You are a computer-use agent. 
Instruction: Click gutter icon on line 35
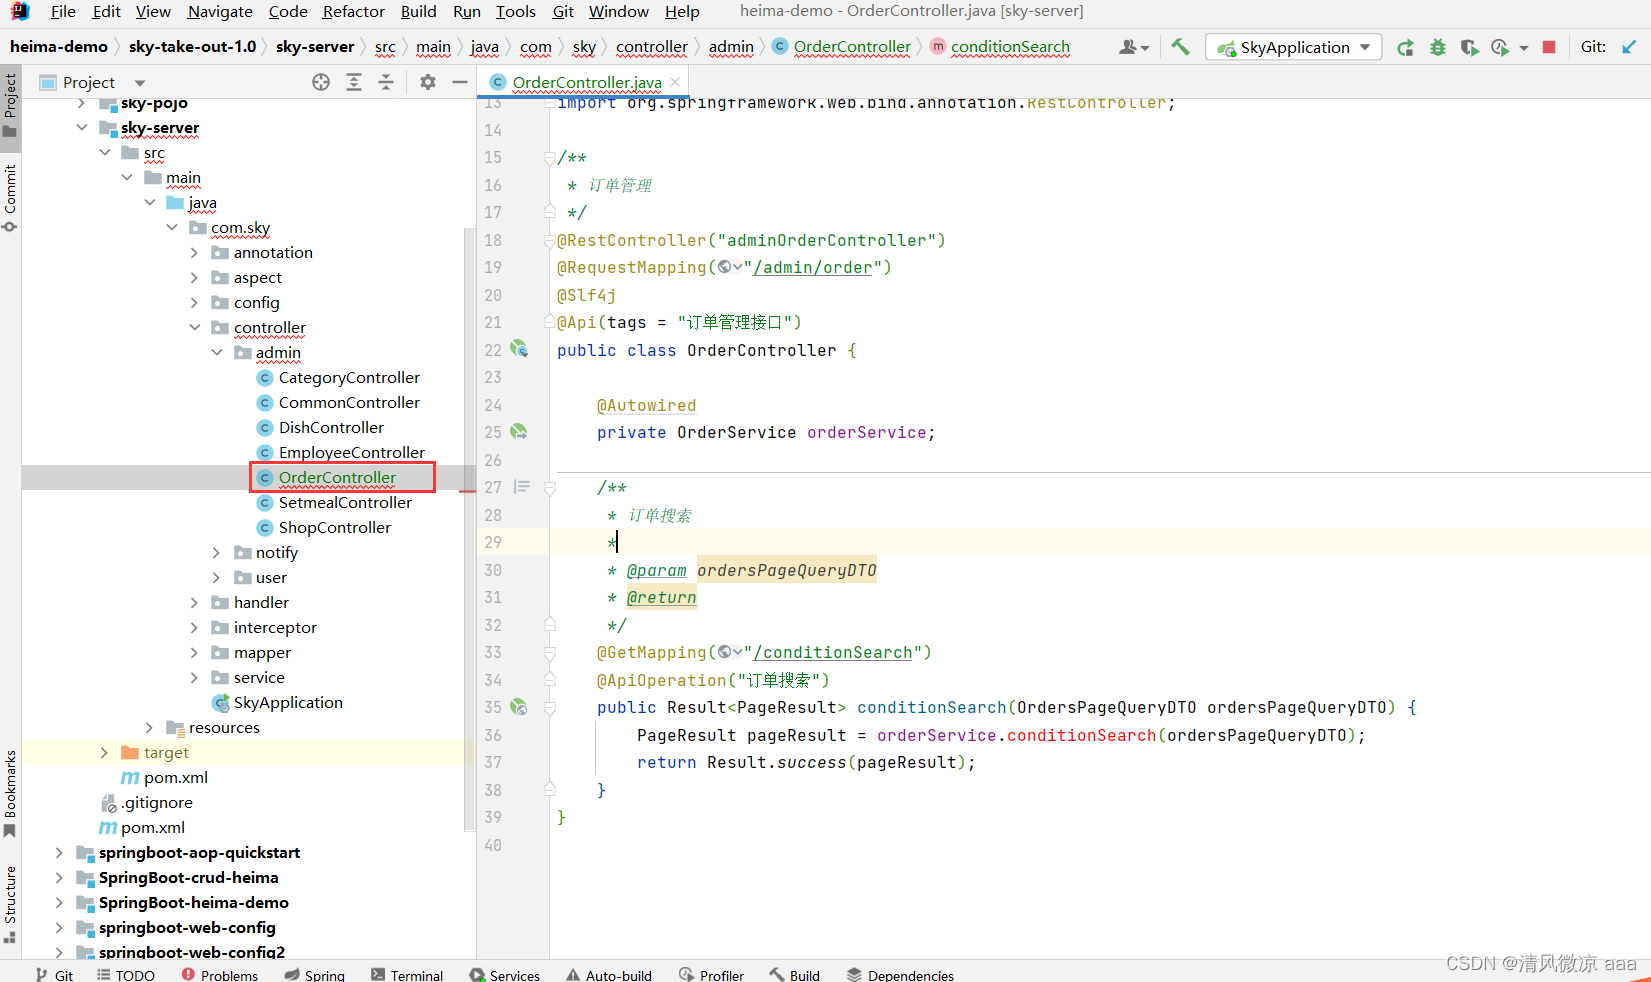pos(519,707)
